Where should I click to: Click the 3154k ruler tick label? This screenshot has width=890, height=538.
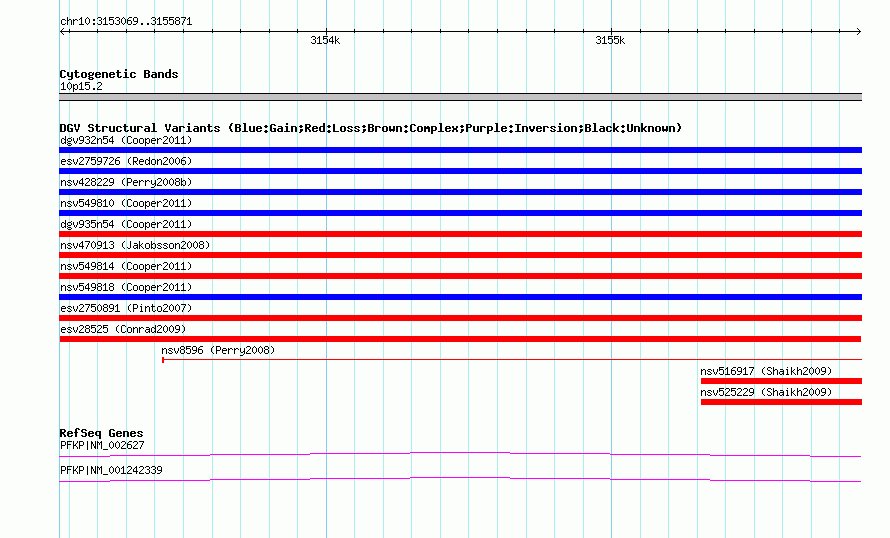pos(325,40)
